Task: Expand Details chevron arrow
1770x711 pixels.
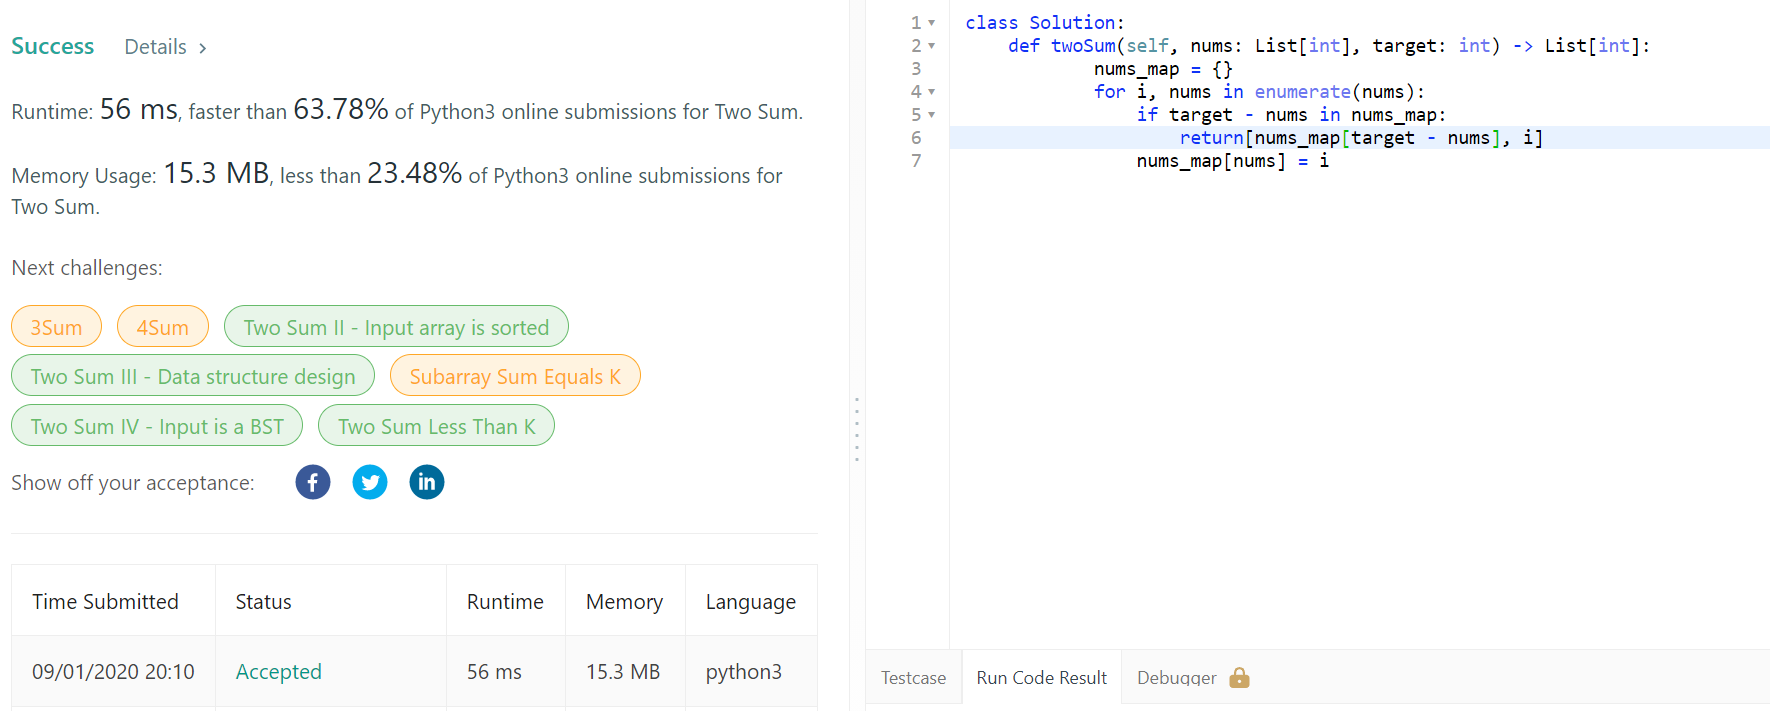Action: (x=202, y=48)
